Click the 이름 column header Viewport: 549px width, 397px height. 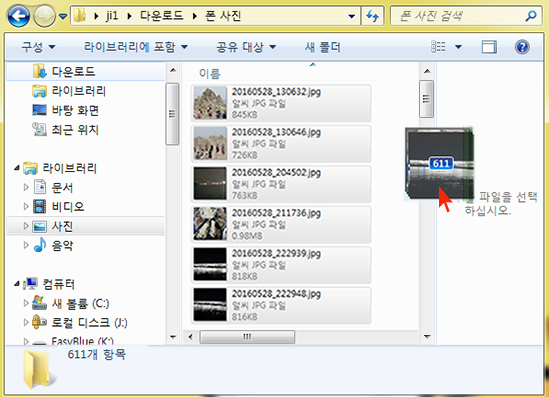(x=209, y=74)
